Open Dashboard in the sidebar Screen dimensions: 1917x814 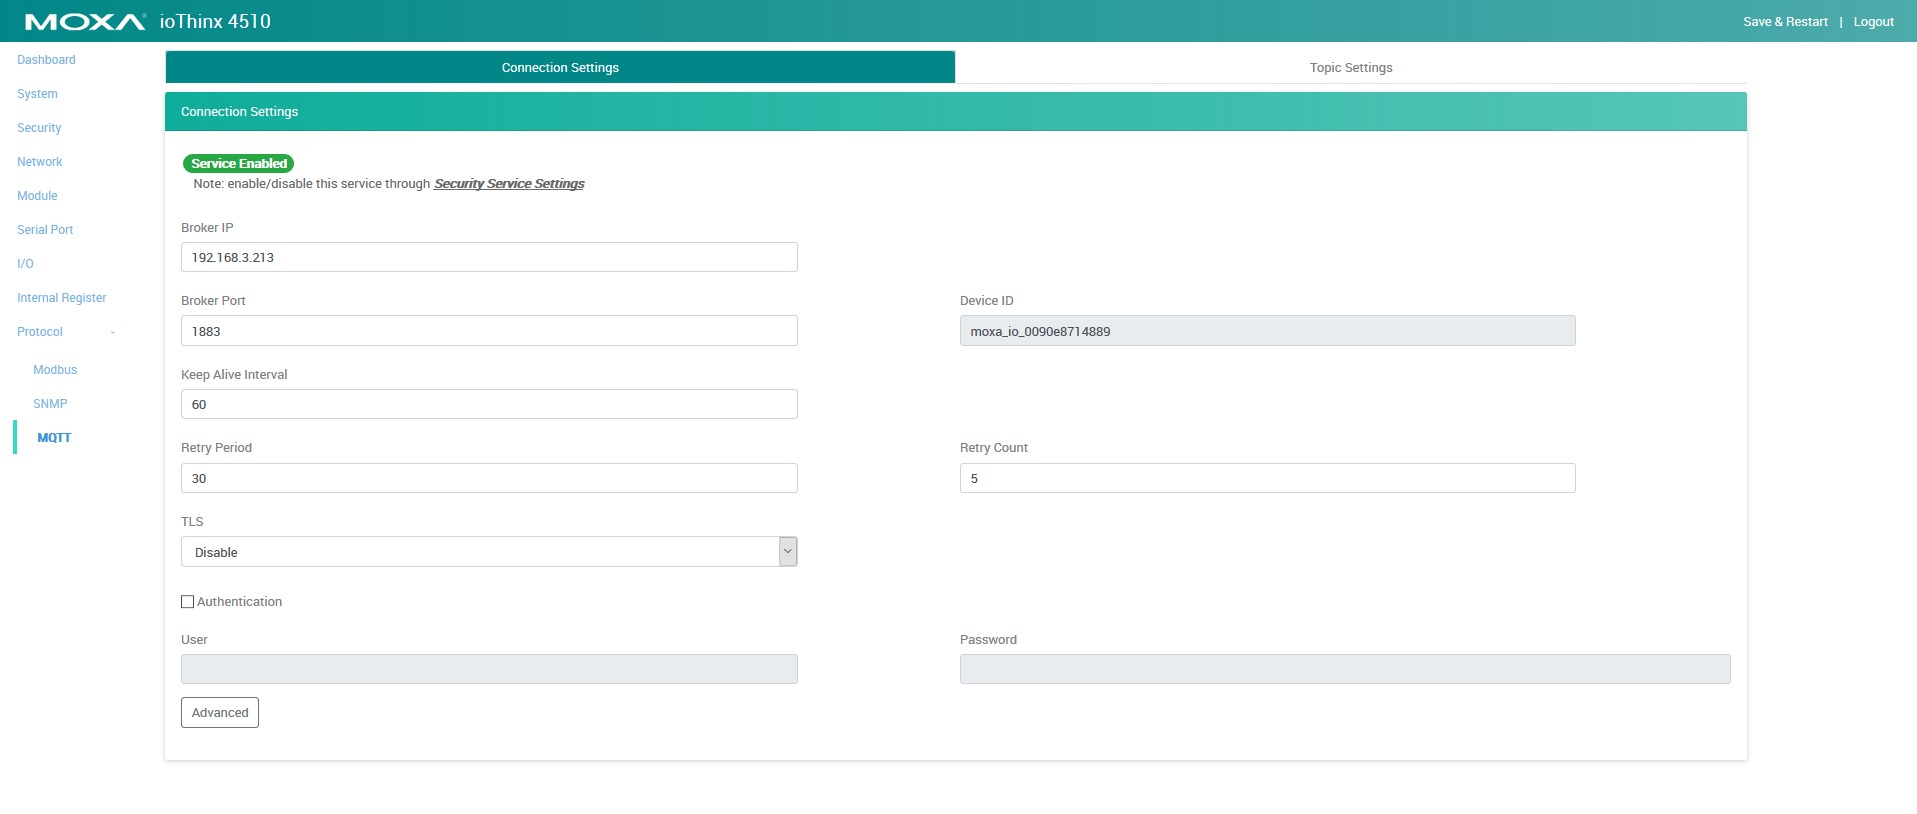click(46, 60)
